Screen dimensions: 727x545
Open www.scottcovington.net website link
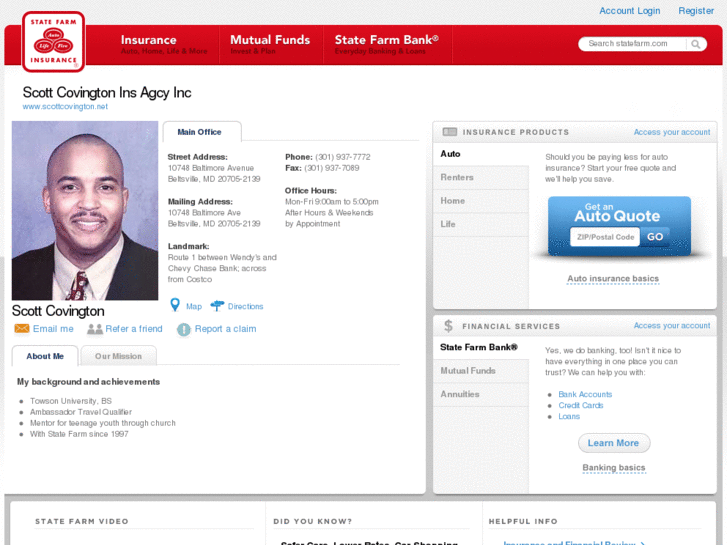pos(65,106)
